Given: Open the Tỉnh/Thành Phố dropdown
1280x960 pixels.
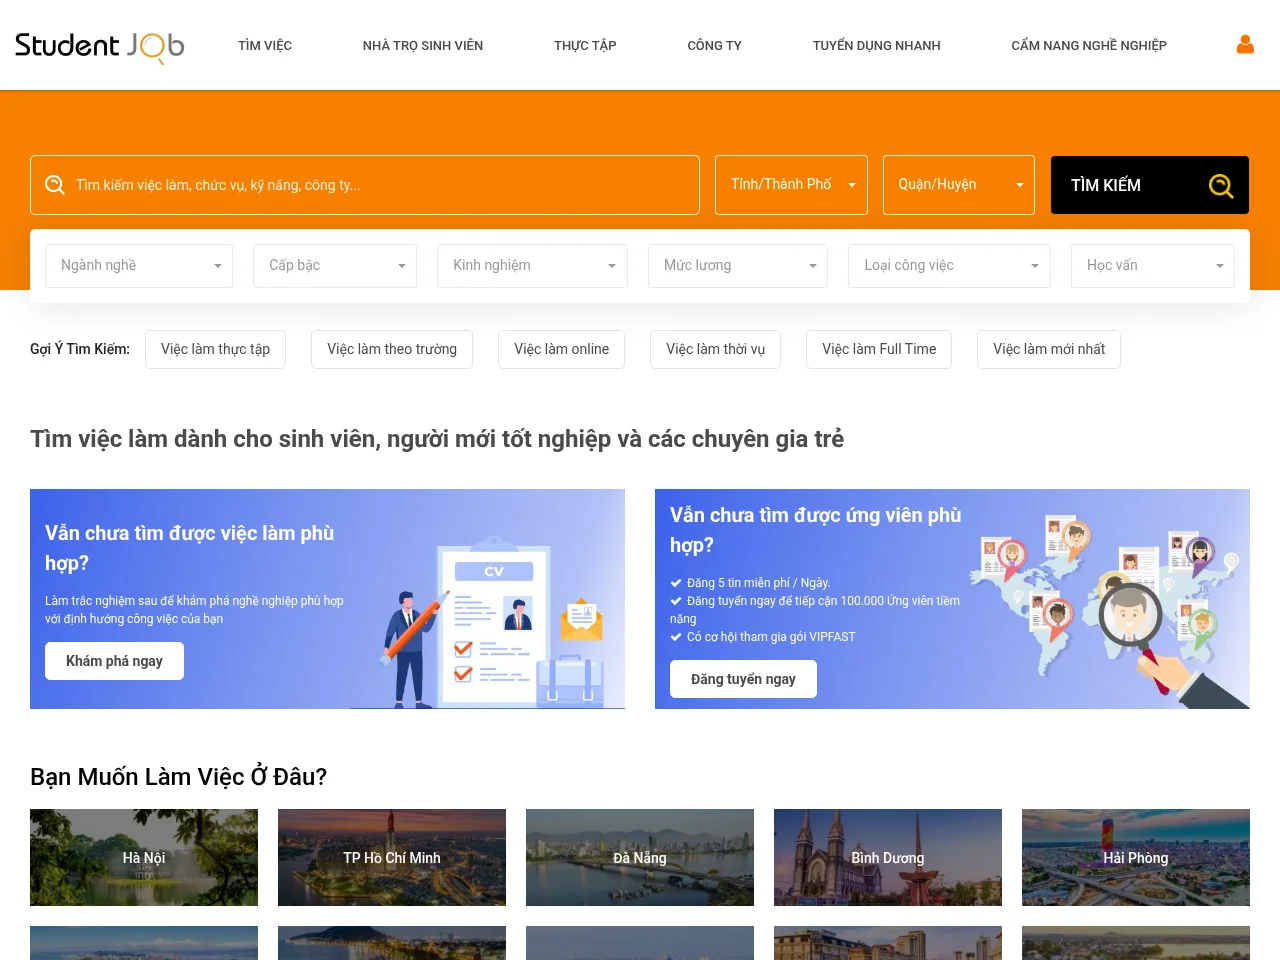Looking at the screenshot, I should tap(791, 185).
